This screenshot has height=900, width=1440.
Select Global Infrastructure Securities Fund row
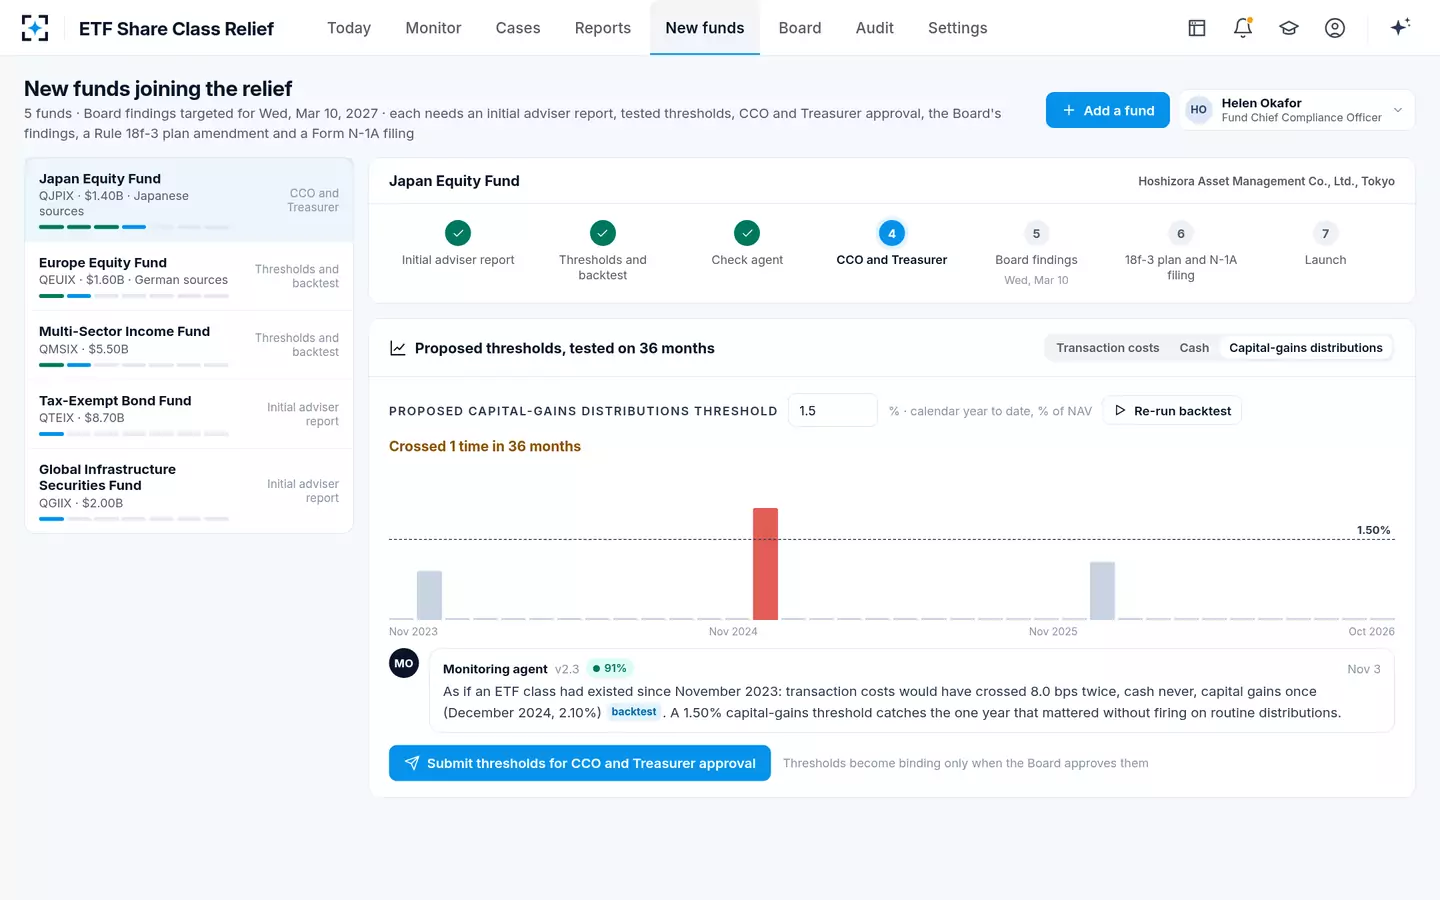[x=189, y=491]
